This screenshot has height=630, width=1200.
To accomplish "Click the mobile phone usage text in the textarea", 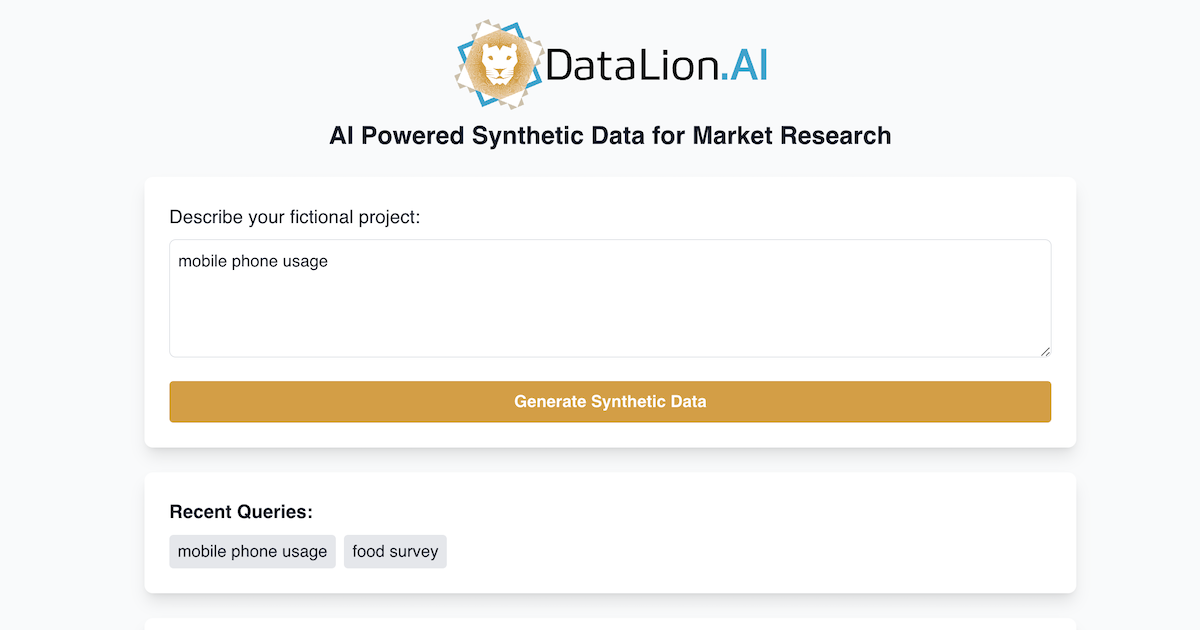I will [253, 261].
